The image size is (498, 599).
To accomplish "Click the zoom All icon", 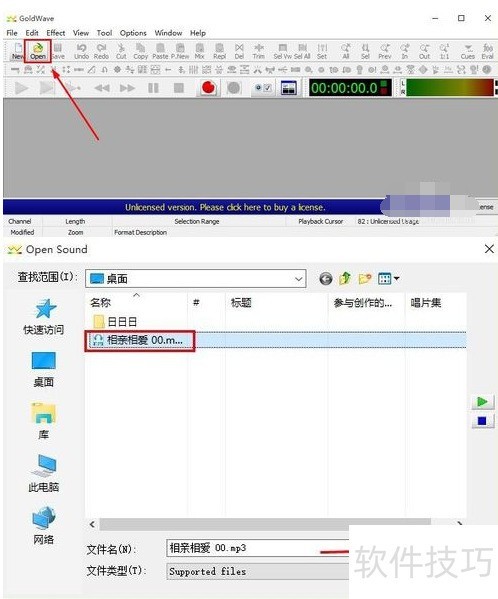I will click(x=346, y=51).
